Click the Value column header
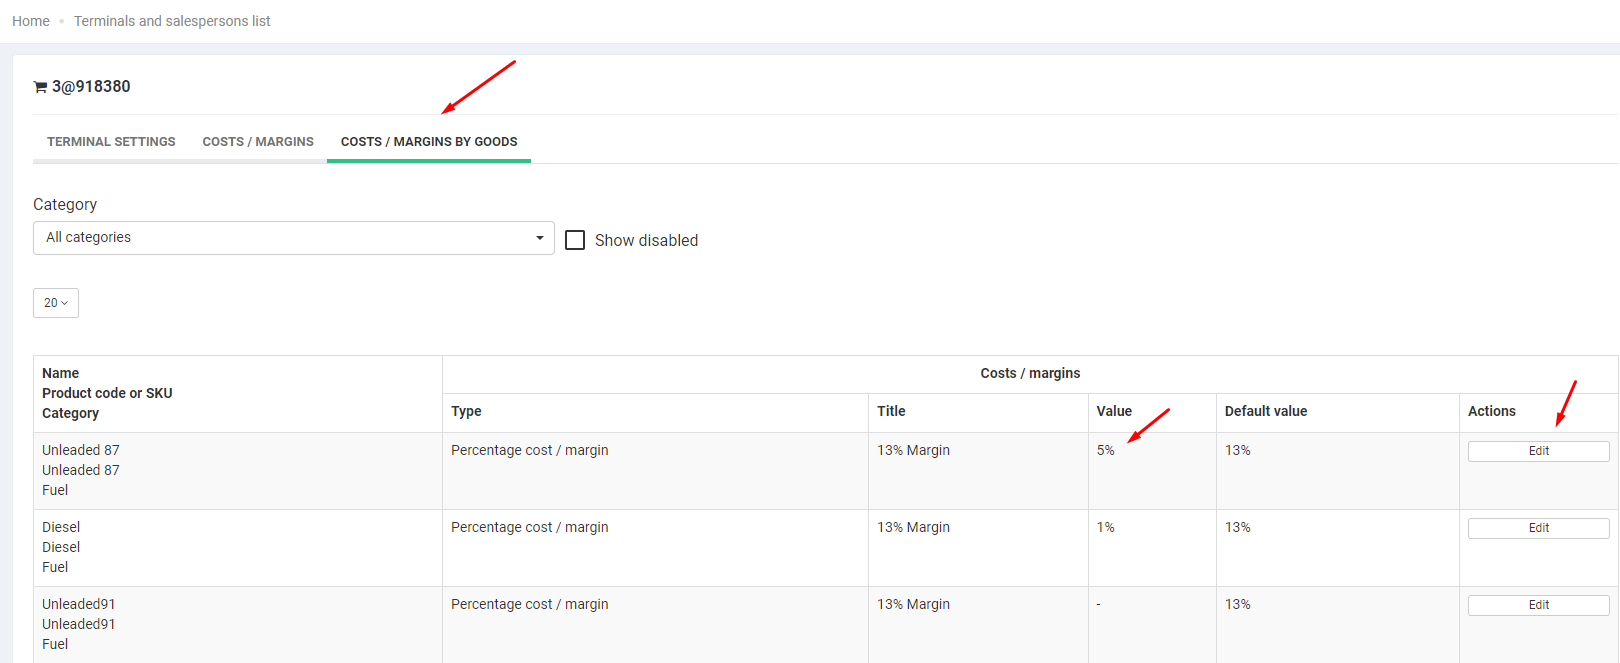 pos(1114,412)
